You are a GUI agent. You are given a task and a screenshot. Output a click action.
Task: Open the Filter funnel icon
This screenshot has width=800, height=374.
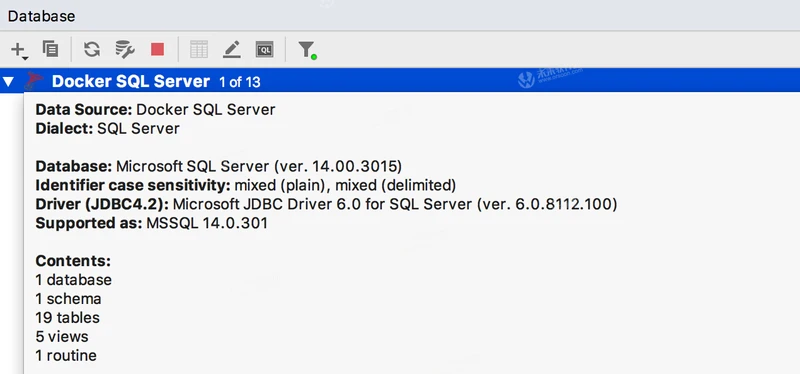coord(306,49)
